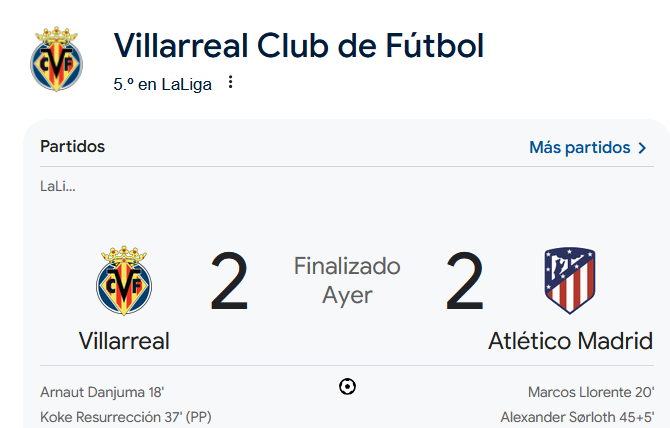The height and width of the screenshot is (428, 670).
Task: Click scorer Alexander Sørloth 45+5'
Action: coord(577,417)
